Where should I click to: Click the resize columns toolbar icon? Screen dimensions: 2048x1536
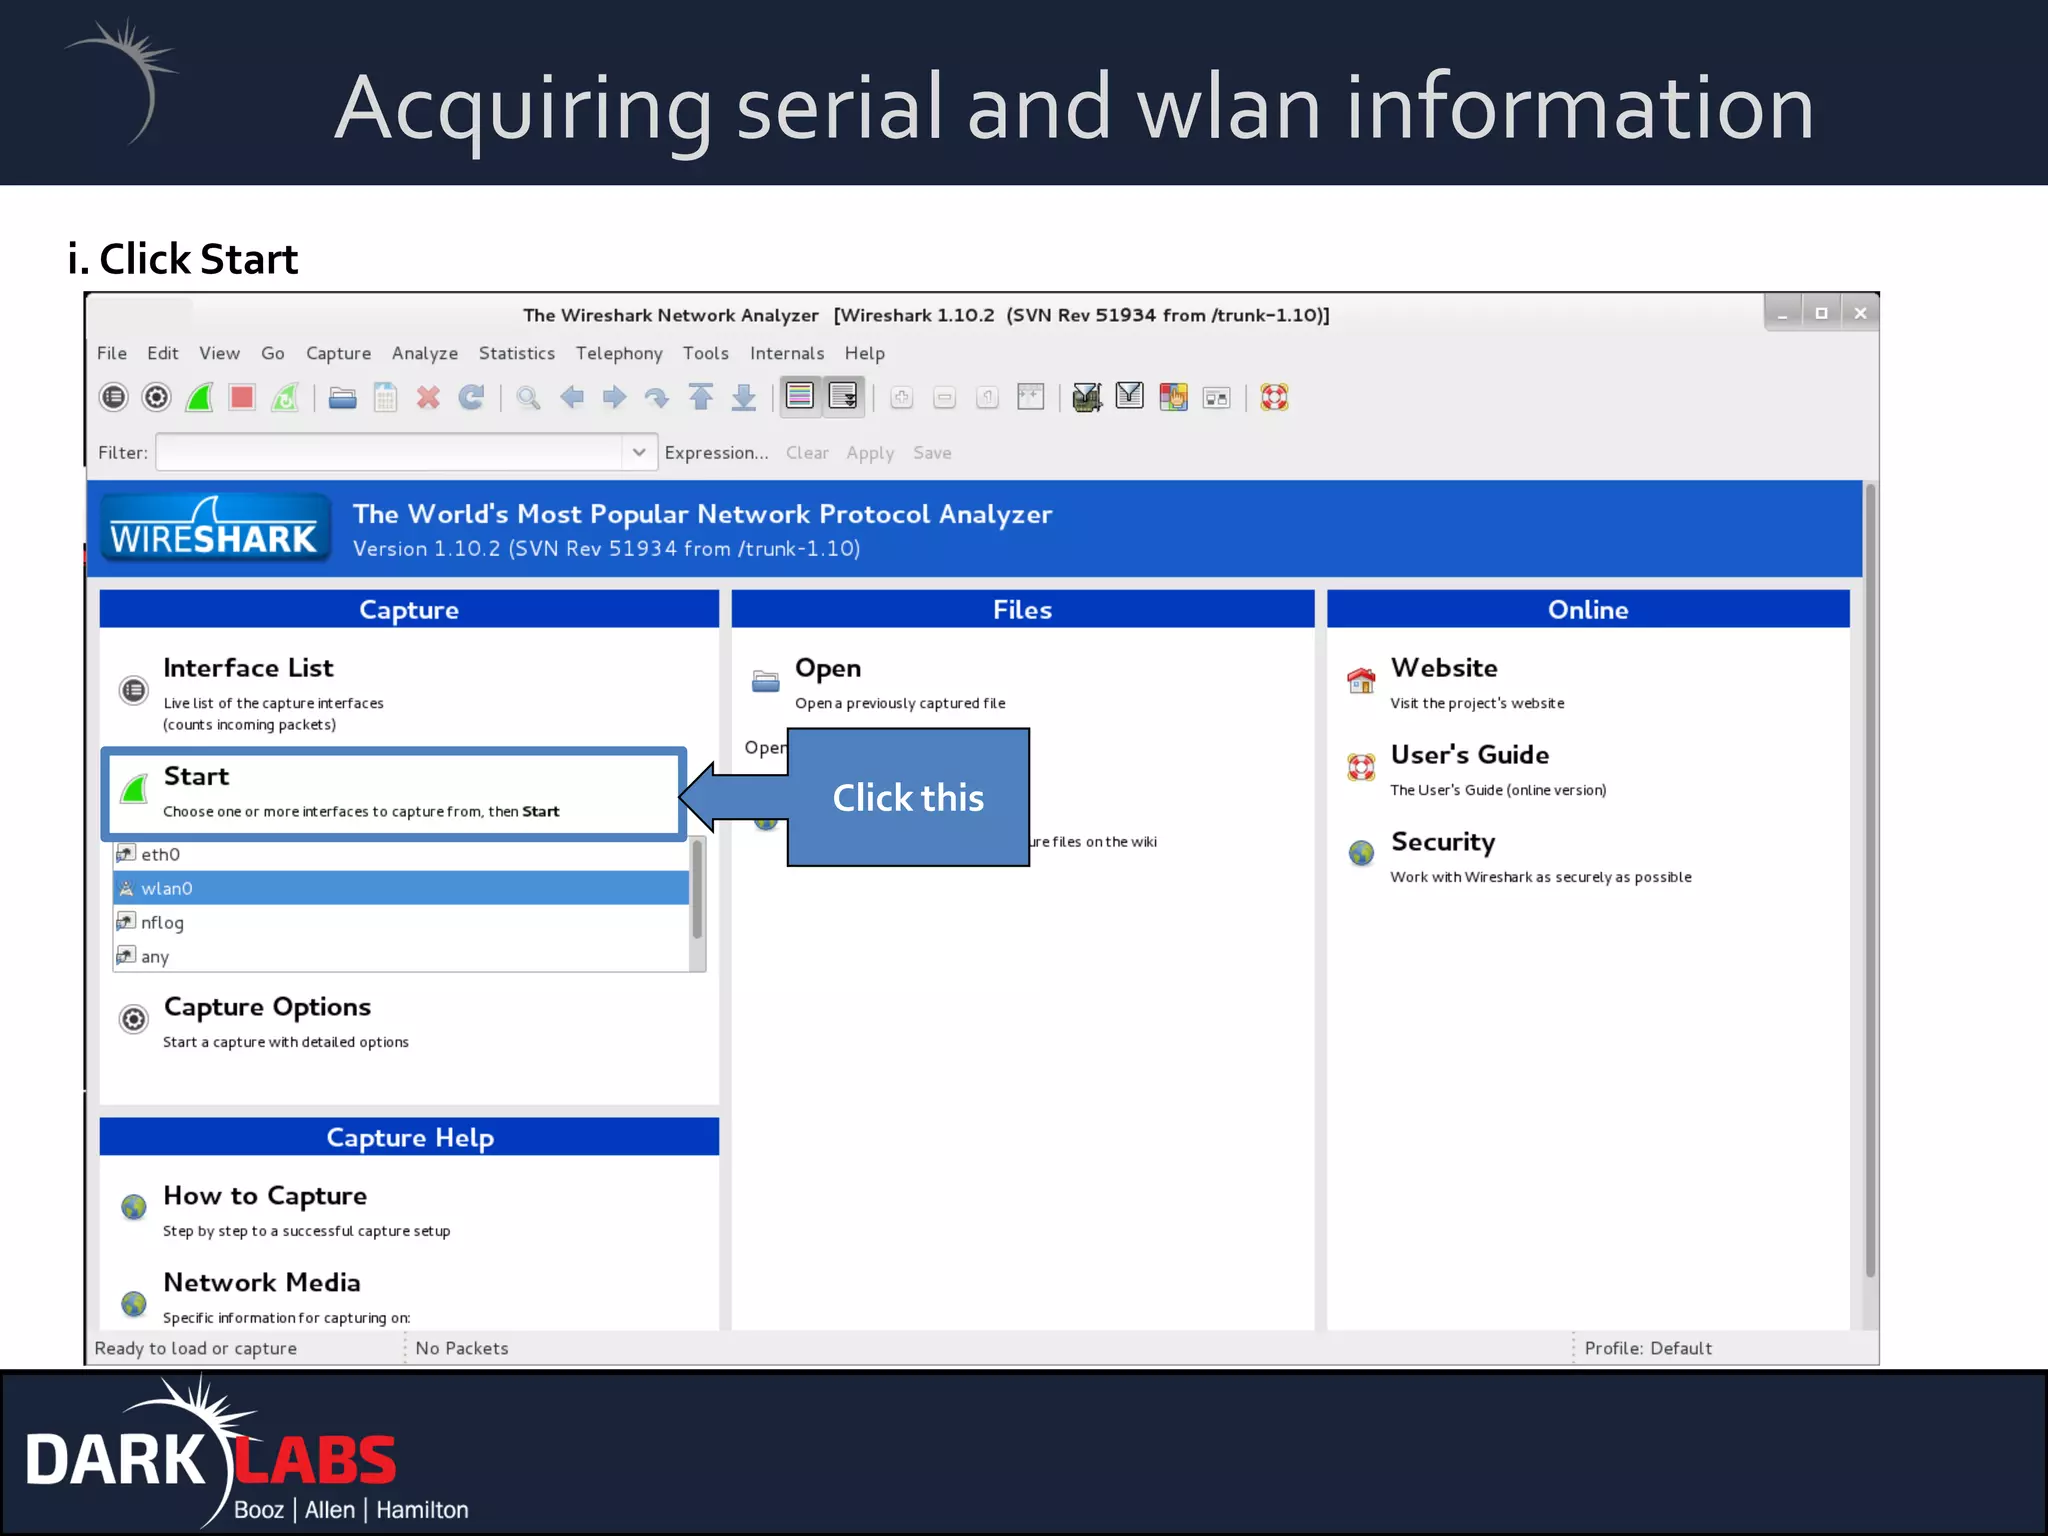tap(1030, 397)
